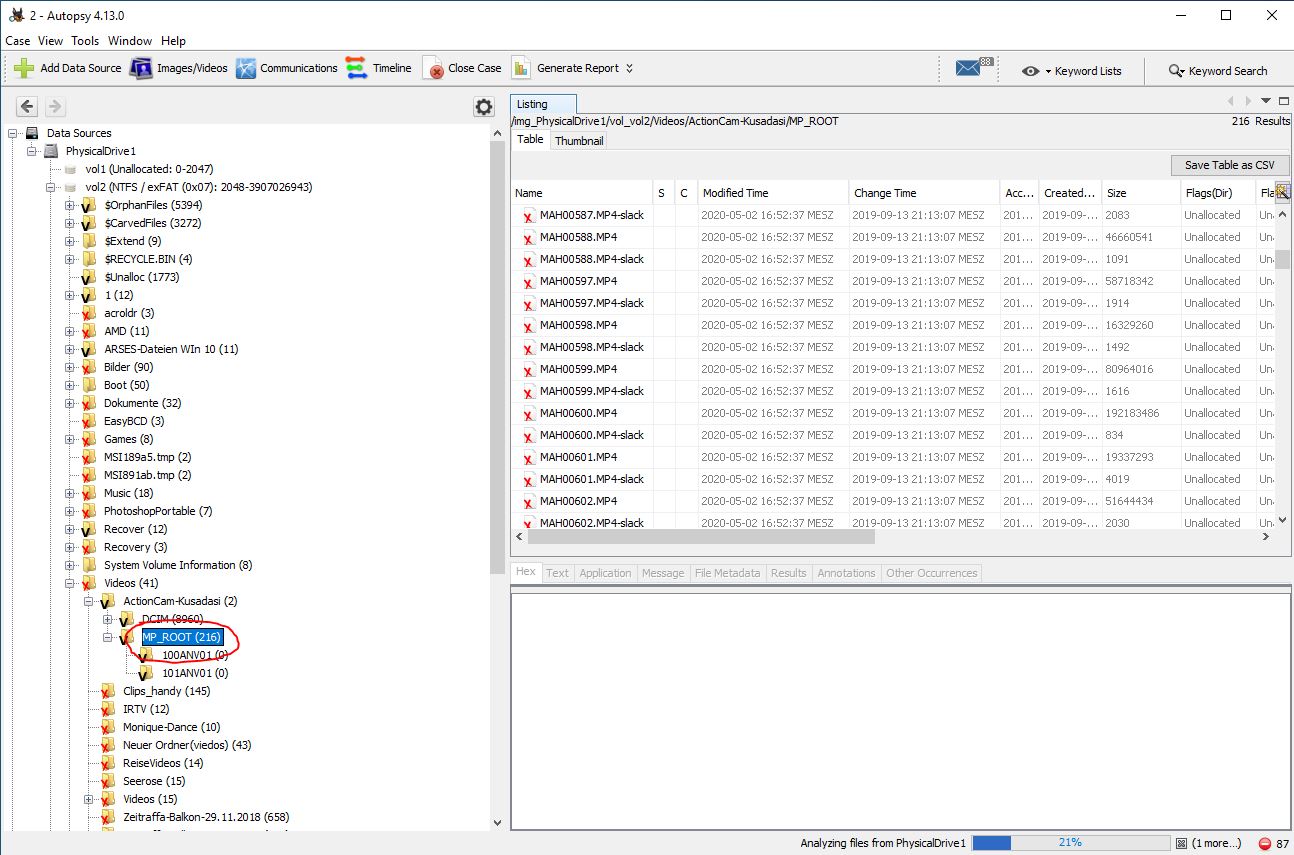Click Close Case toolbar button
This screenshot has width=1294, height=855.
coord(462,68)
